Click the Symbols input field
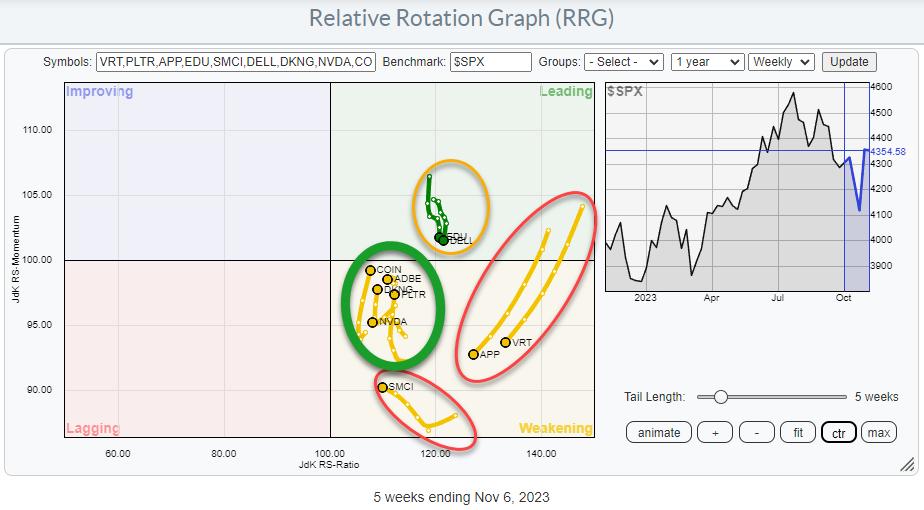This screenshot has width=924, height=510. point(236,62)
